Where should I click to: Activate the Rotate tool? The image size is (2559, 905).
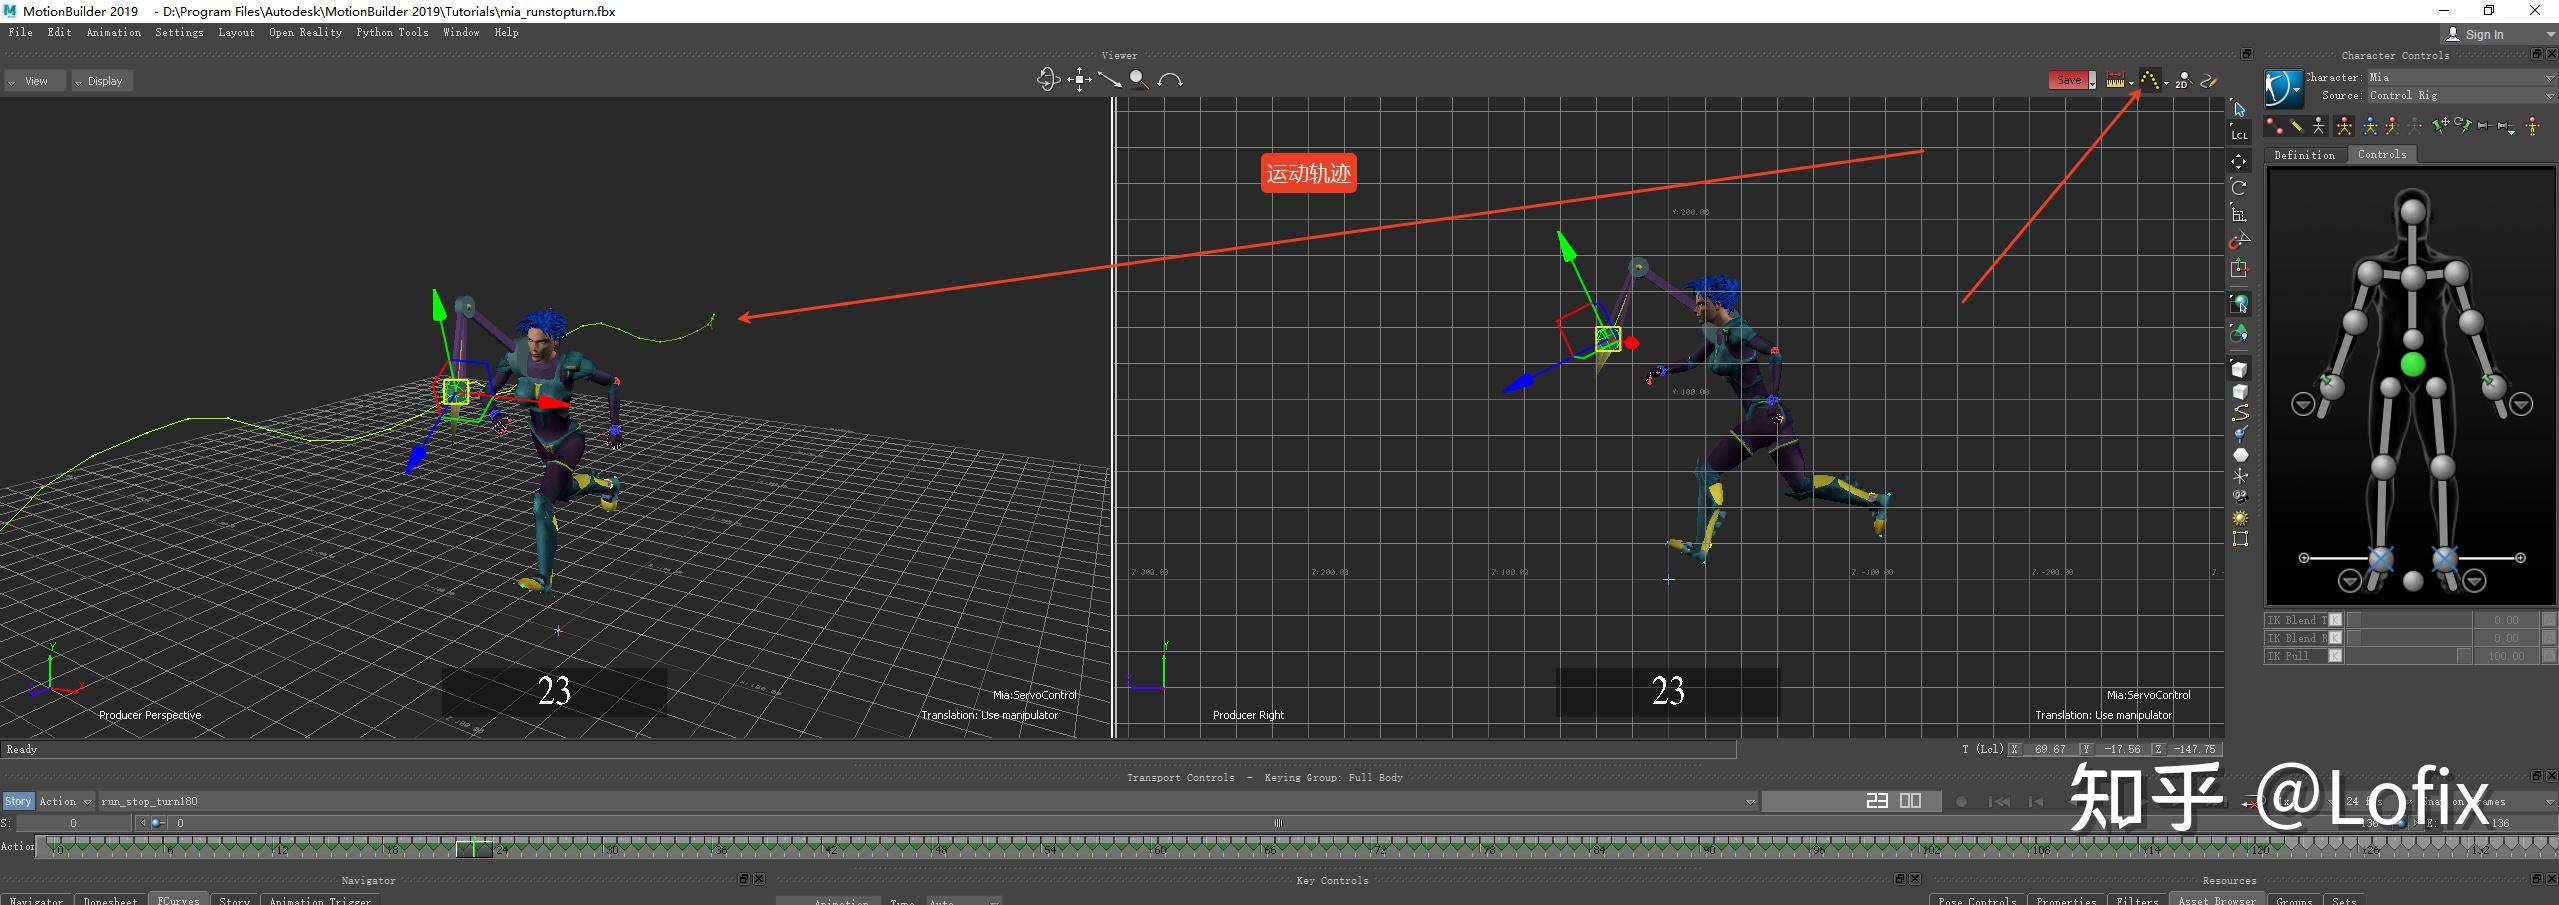[2239, 187]
